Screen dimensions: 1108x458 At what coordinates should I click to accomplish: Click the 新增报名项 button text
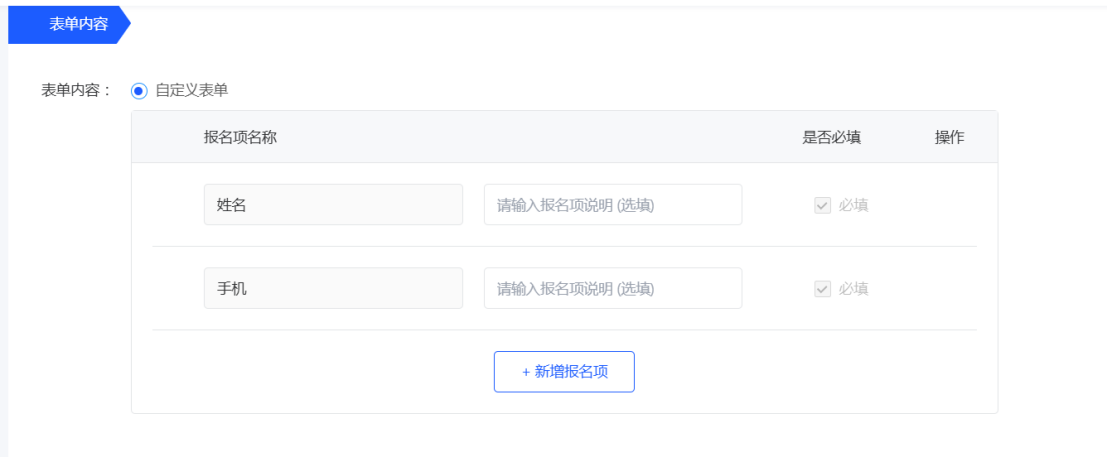[572, 372]
